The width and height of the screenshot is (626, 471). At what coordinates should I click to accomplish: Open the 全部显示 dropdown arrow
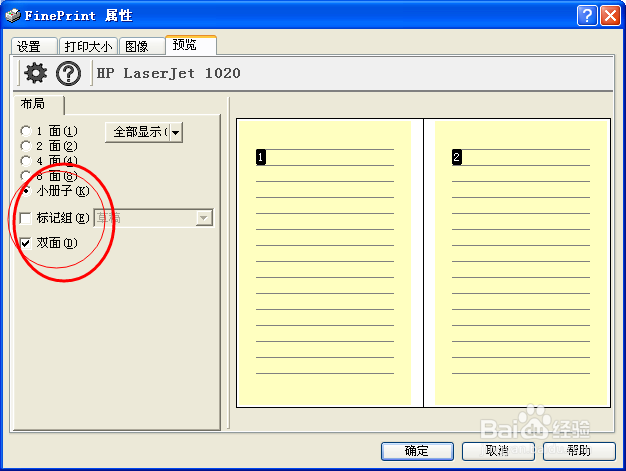point(176,132)
